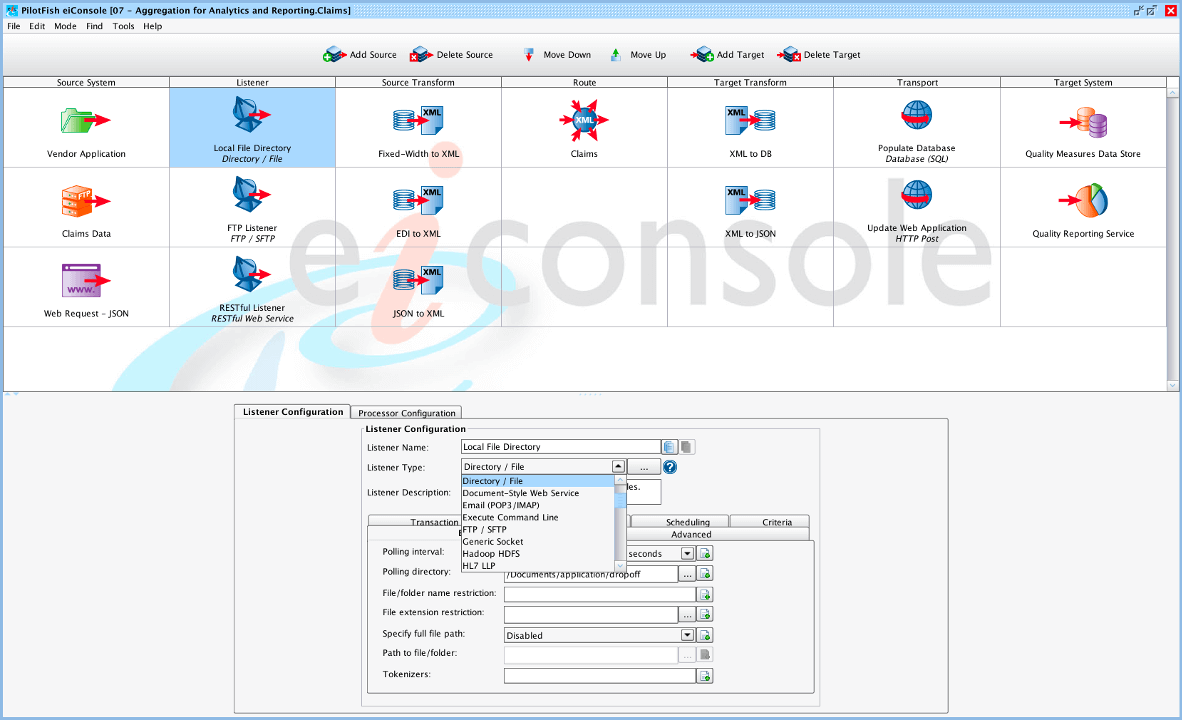This screenshot has height=720, width=1182.
Task: Click the Polling interval add-variable icon
Action: tap(705, 553)
